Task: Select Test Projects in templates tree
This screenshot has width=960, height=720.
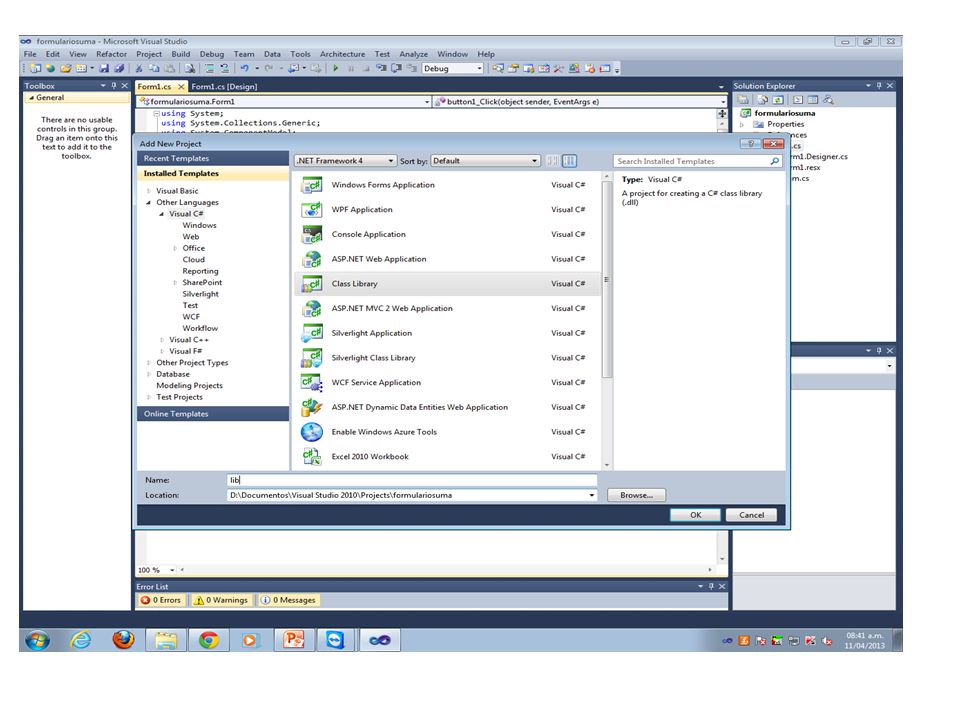Action: pyautogui.click(x=179, y=397)
